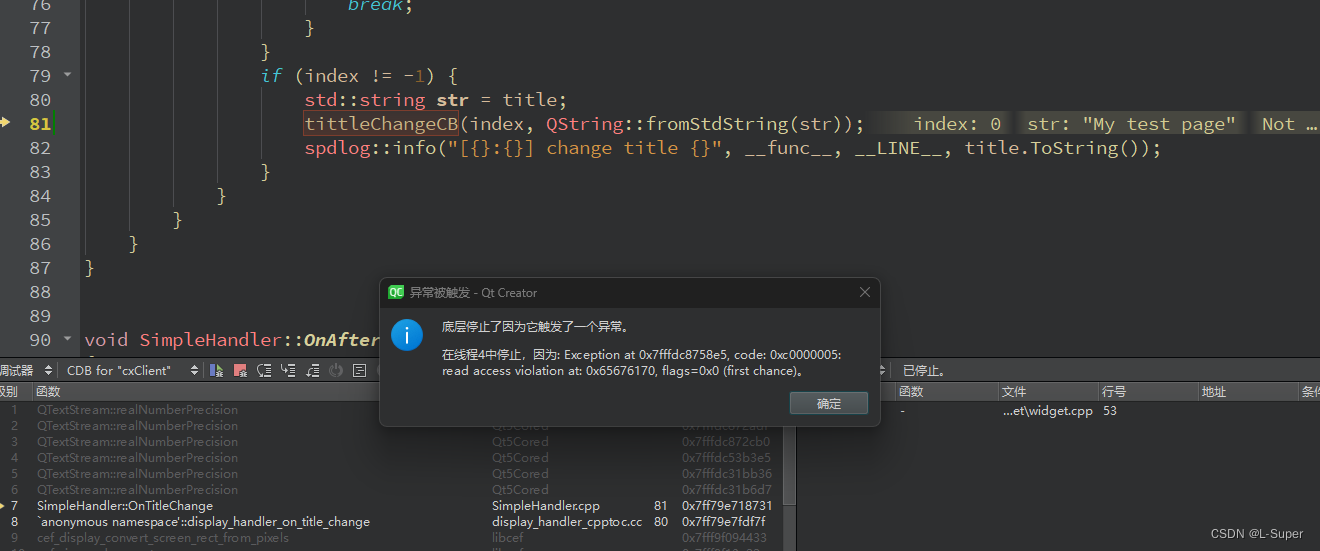This screenshot has height=551, width=1320.
Task: Open the debugger view selector dropdown
Action: 25,370
